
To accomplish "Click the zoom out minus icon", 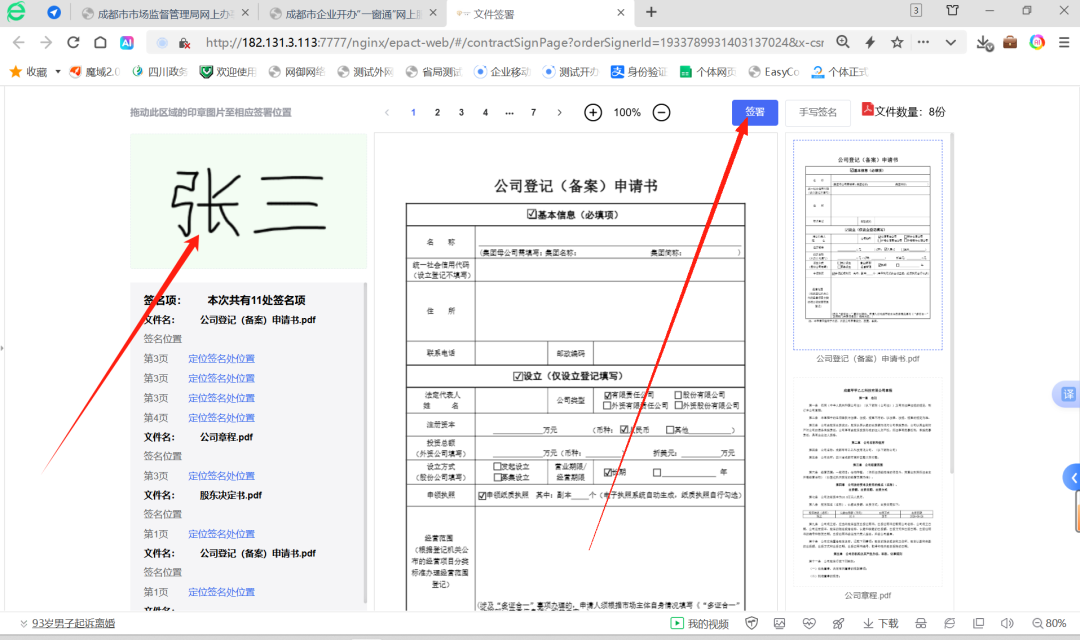I will tap(661, 112).
